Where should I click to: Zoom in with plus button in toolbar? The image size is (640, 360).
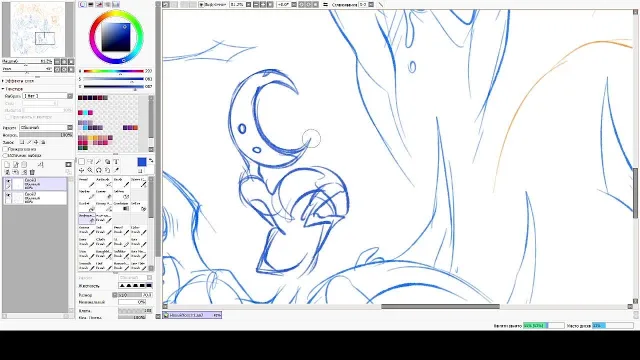(x=263, y=4)
